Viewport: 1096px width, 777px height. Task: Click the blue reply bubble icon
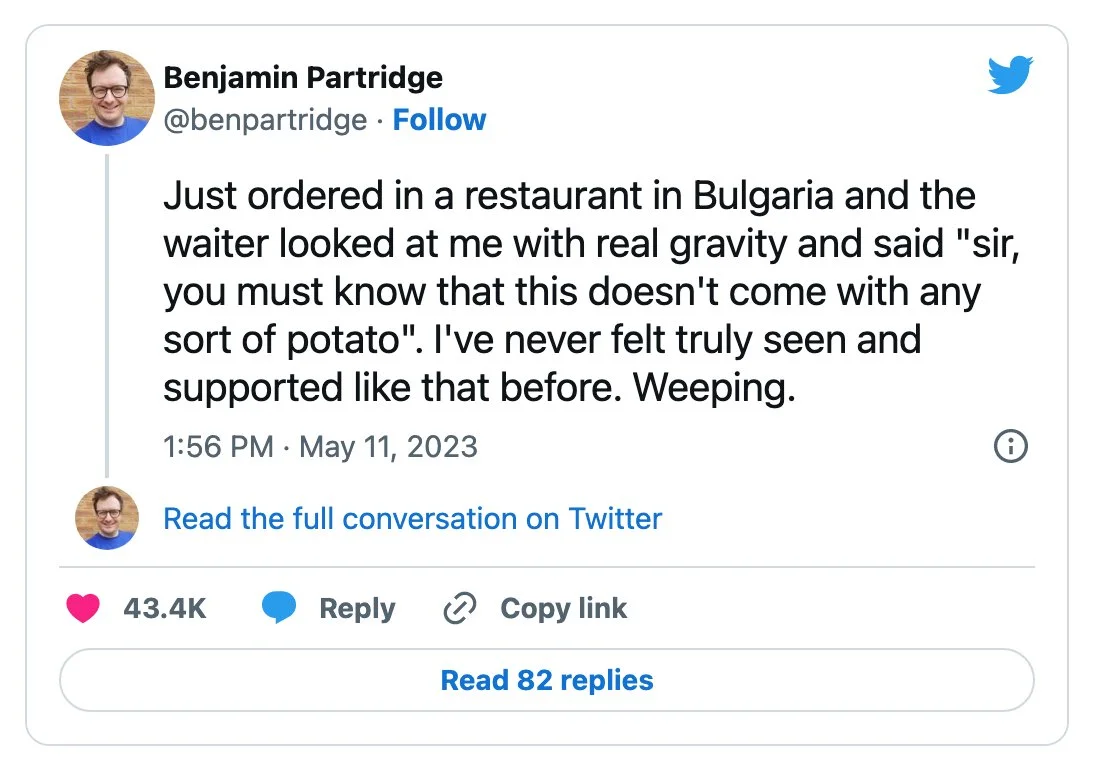tap(279, 608)
